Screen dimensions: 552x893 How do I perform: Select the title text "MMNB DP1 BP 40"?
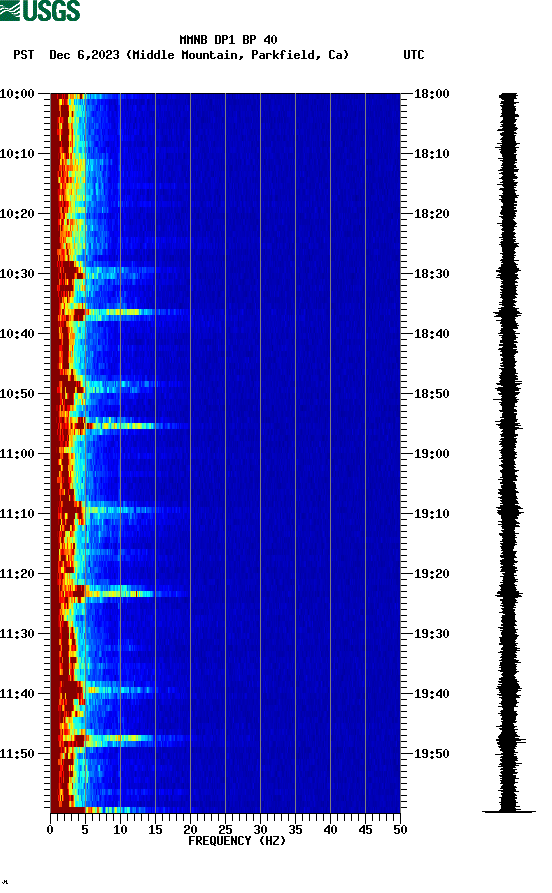tap(228, 40)
